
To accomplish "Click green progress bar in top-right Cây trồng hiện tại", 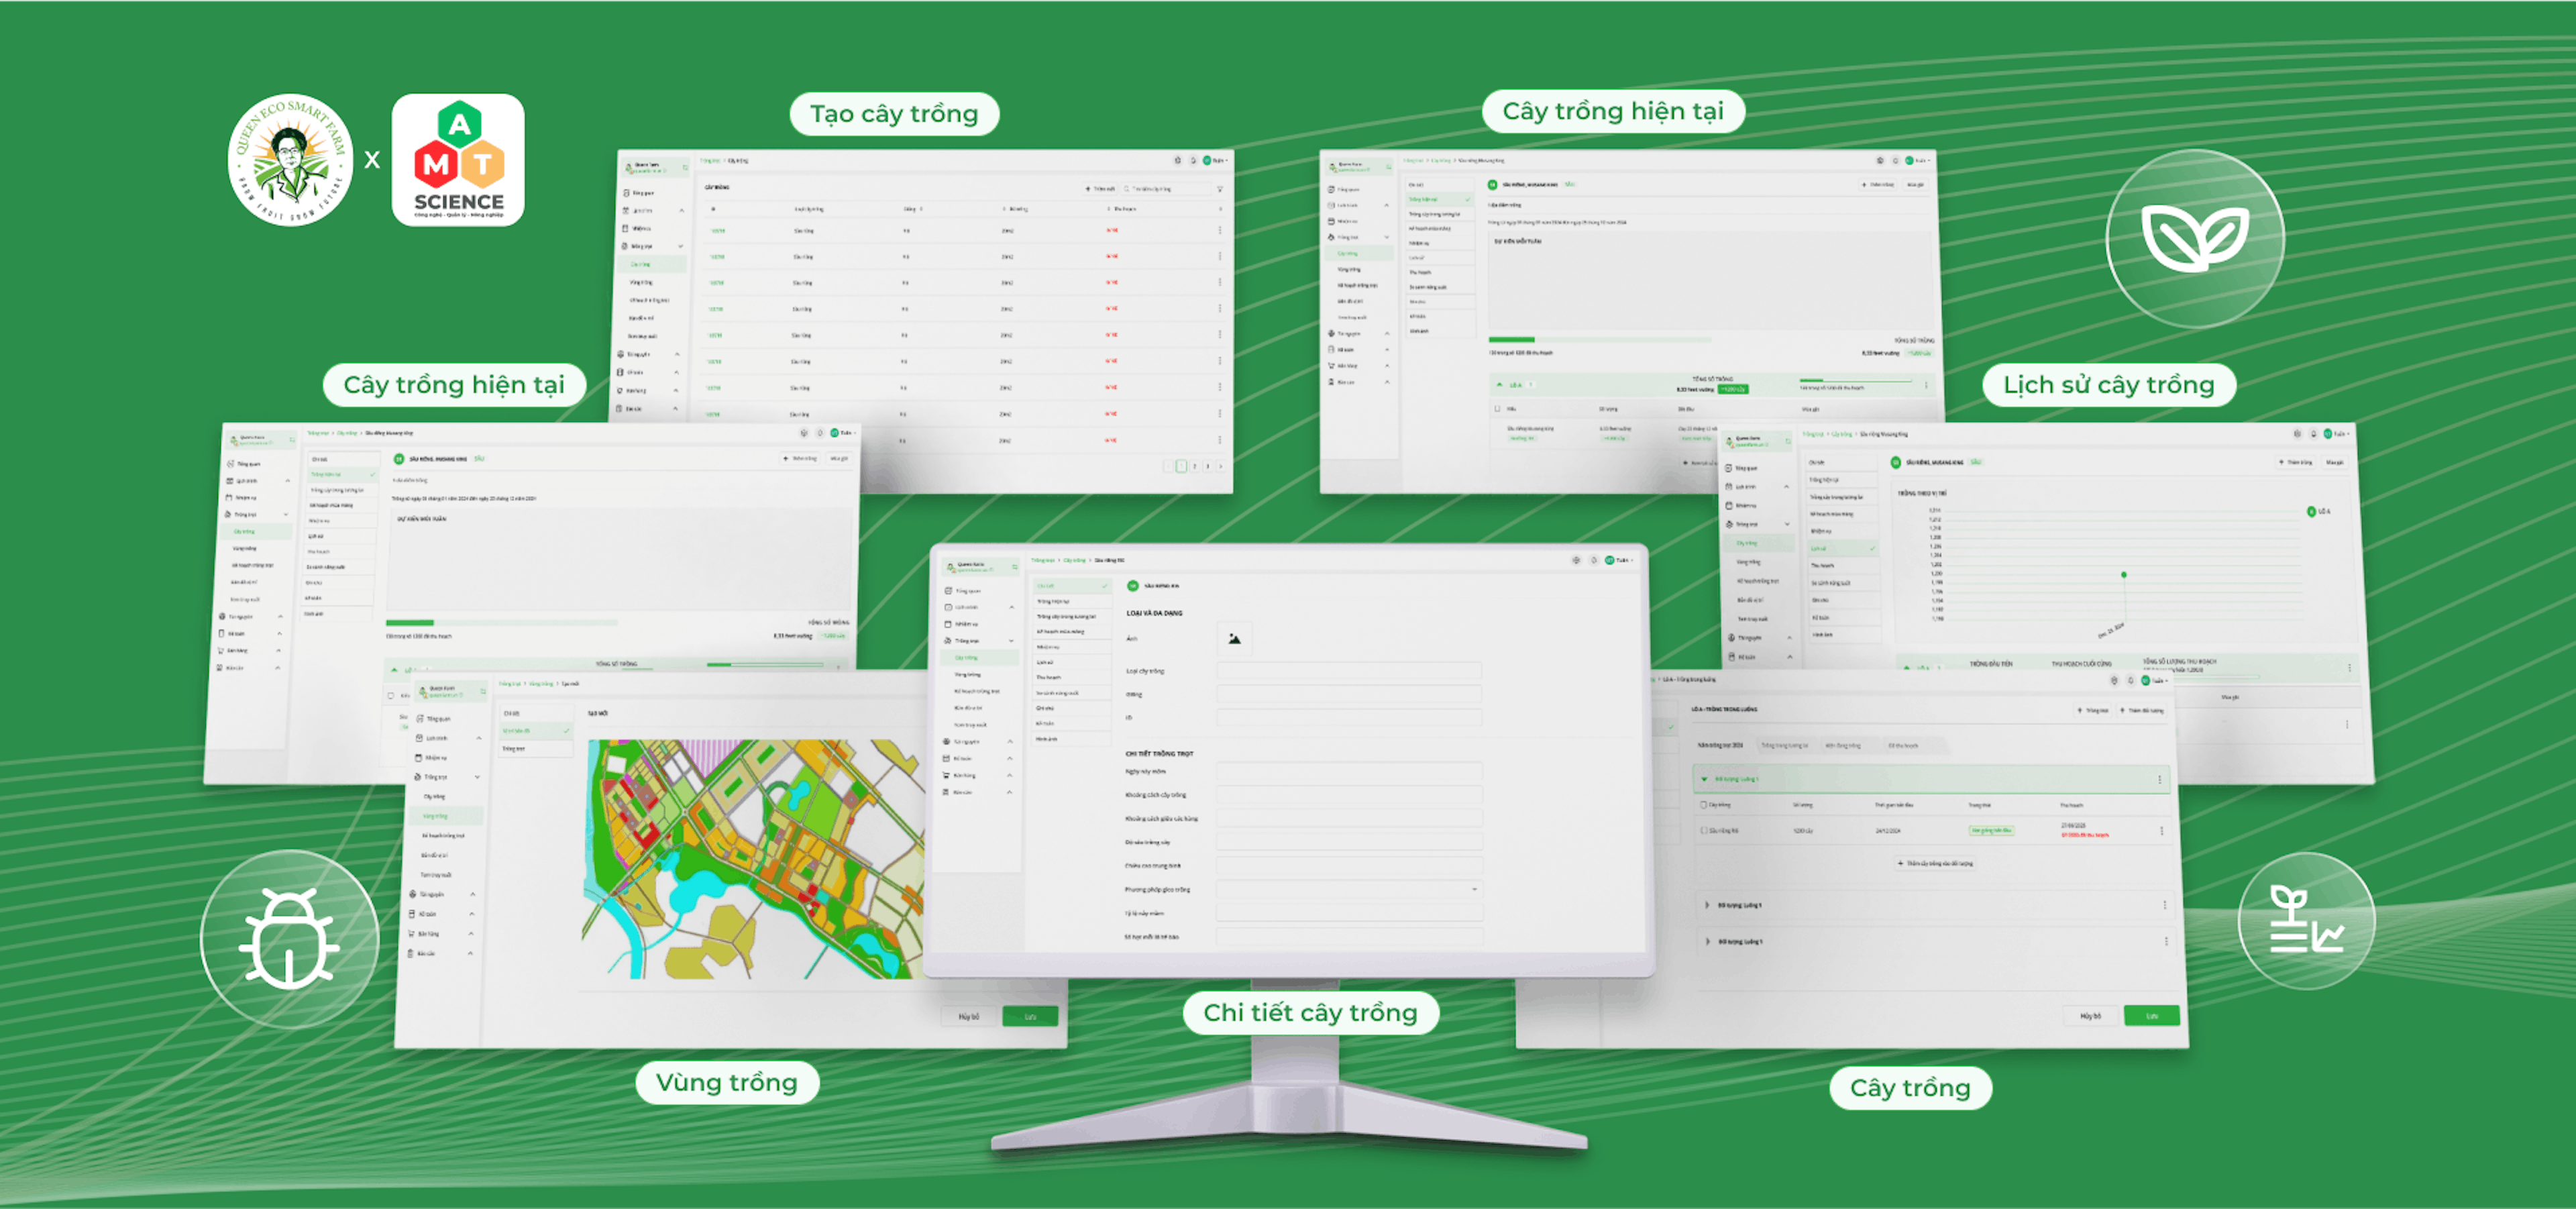I will [1511, 340].
